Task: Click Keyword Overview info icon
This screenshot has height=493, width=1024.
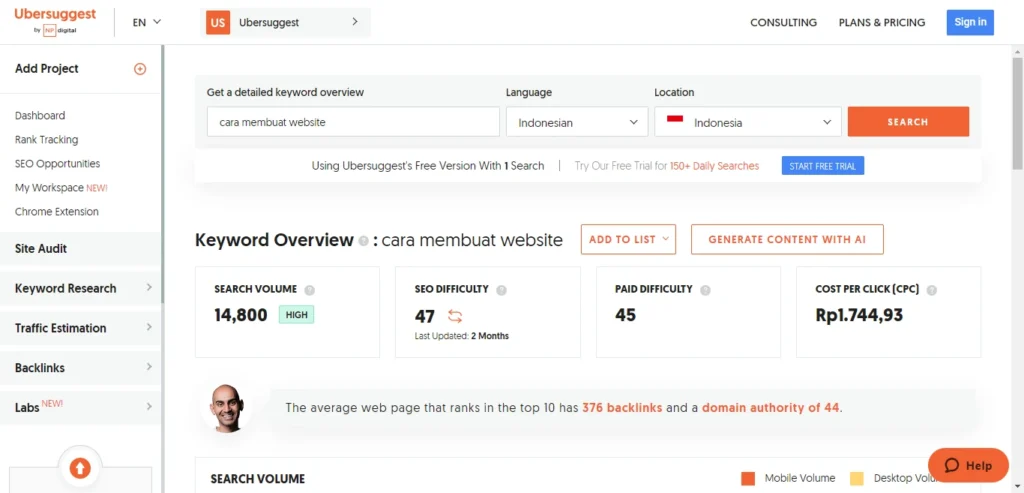Action: pyautogui.click(x=364, y=241)
